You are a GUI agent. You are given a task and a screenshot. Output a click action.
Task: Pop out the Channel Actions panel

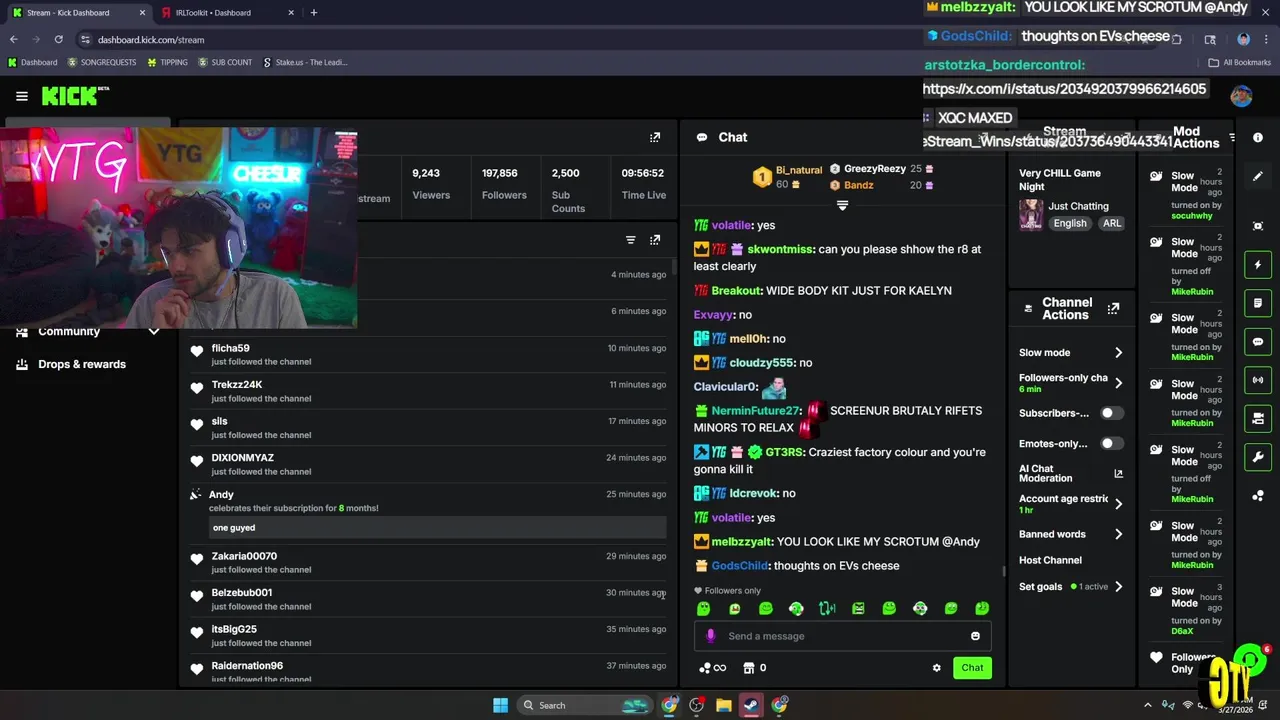pyautogui.click(x=1113, y=309)
